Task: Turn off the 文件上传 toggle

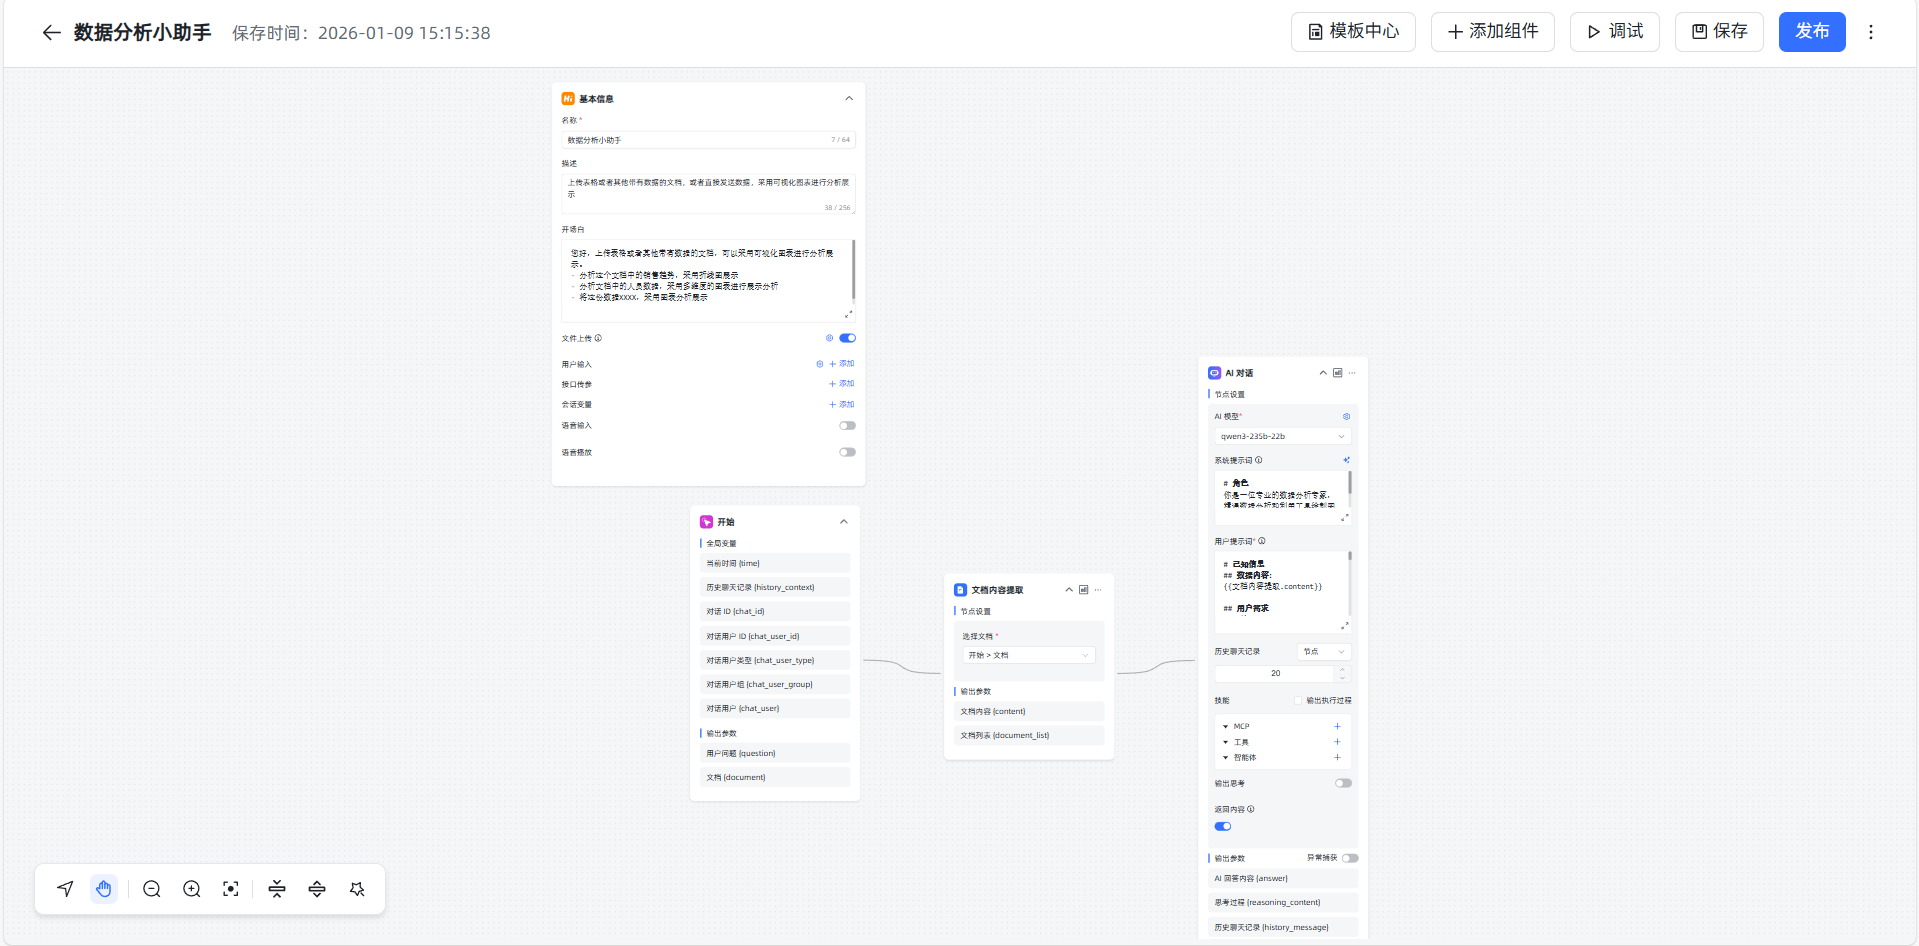Action: (847, 338)
